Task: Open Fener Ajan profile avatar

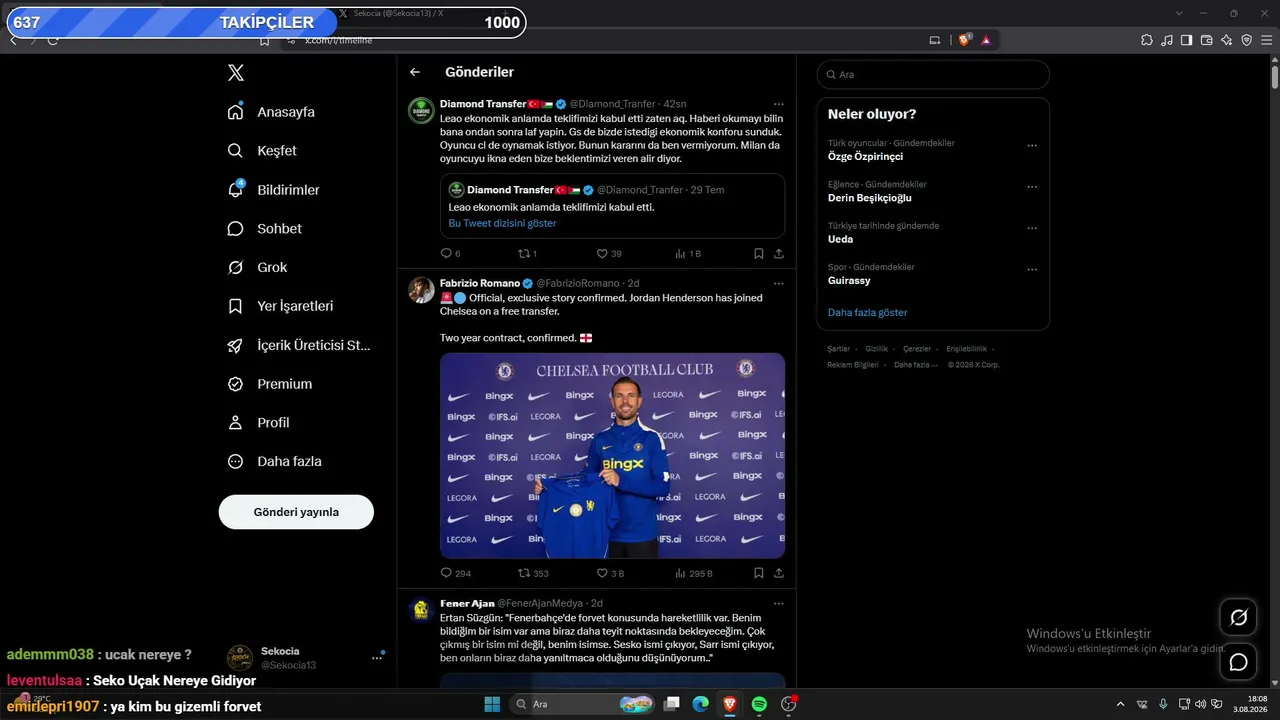Action: click(x=421, y=610)
